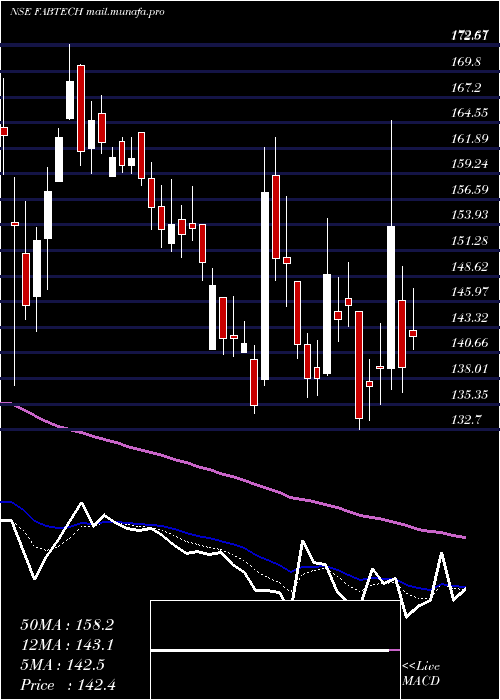The height and width of the screenshot is (700, 500).
Task: Click the pink 50MA line end point
Action: click(465, 538)
